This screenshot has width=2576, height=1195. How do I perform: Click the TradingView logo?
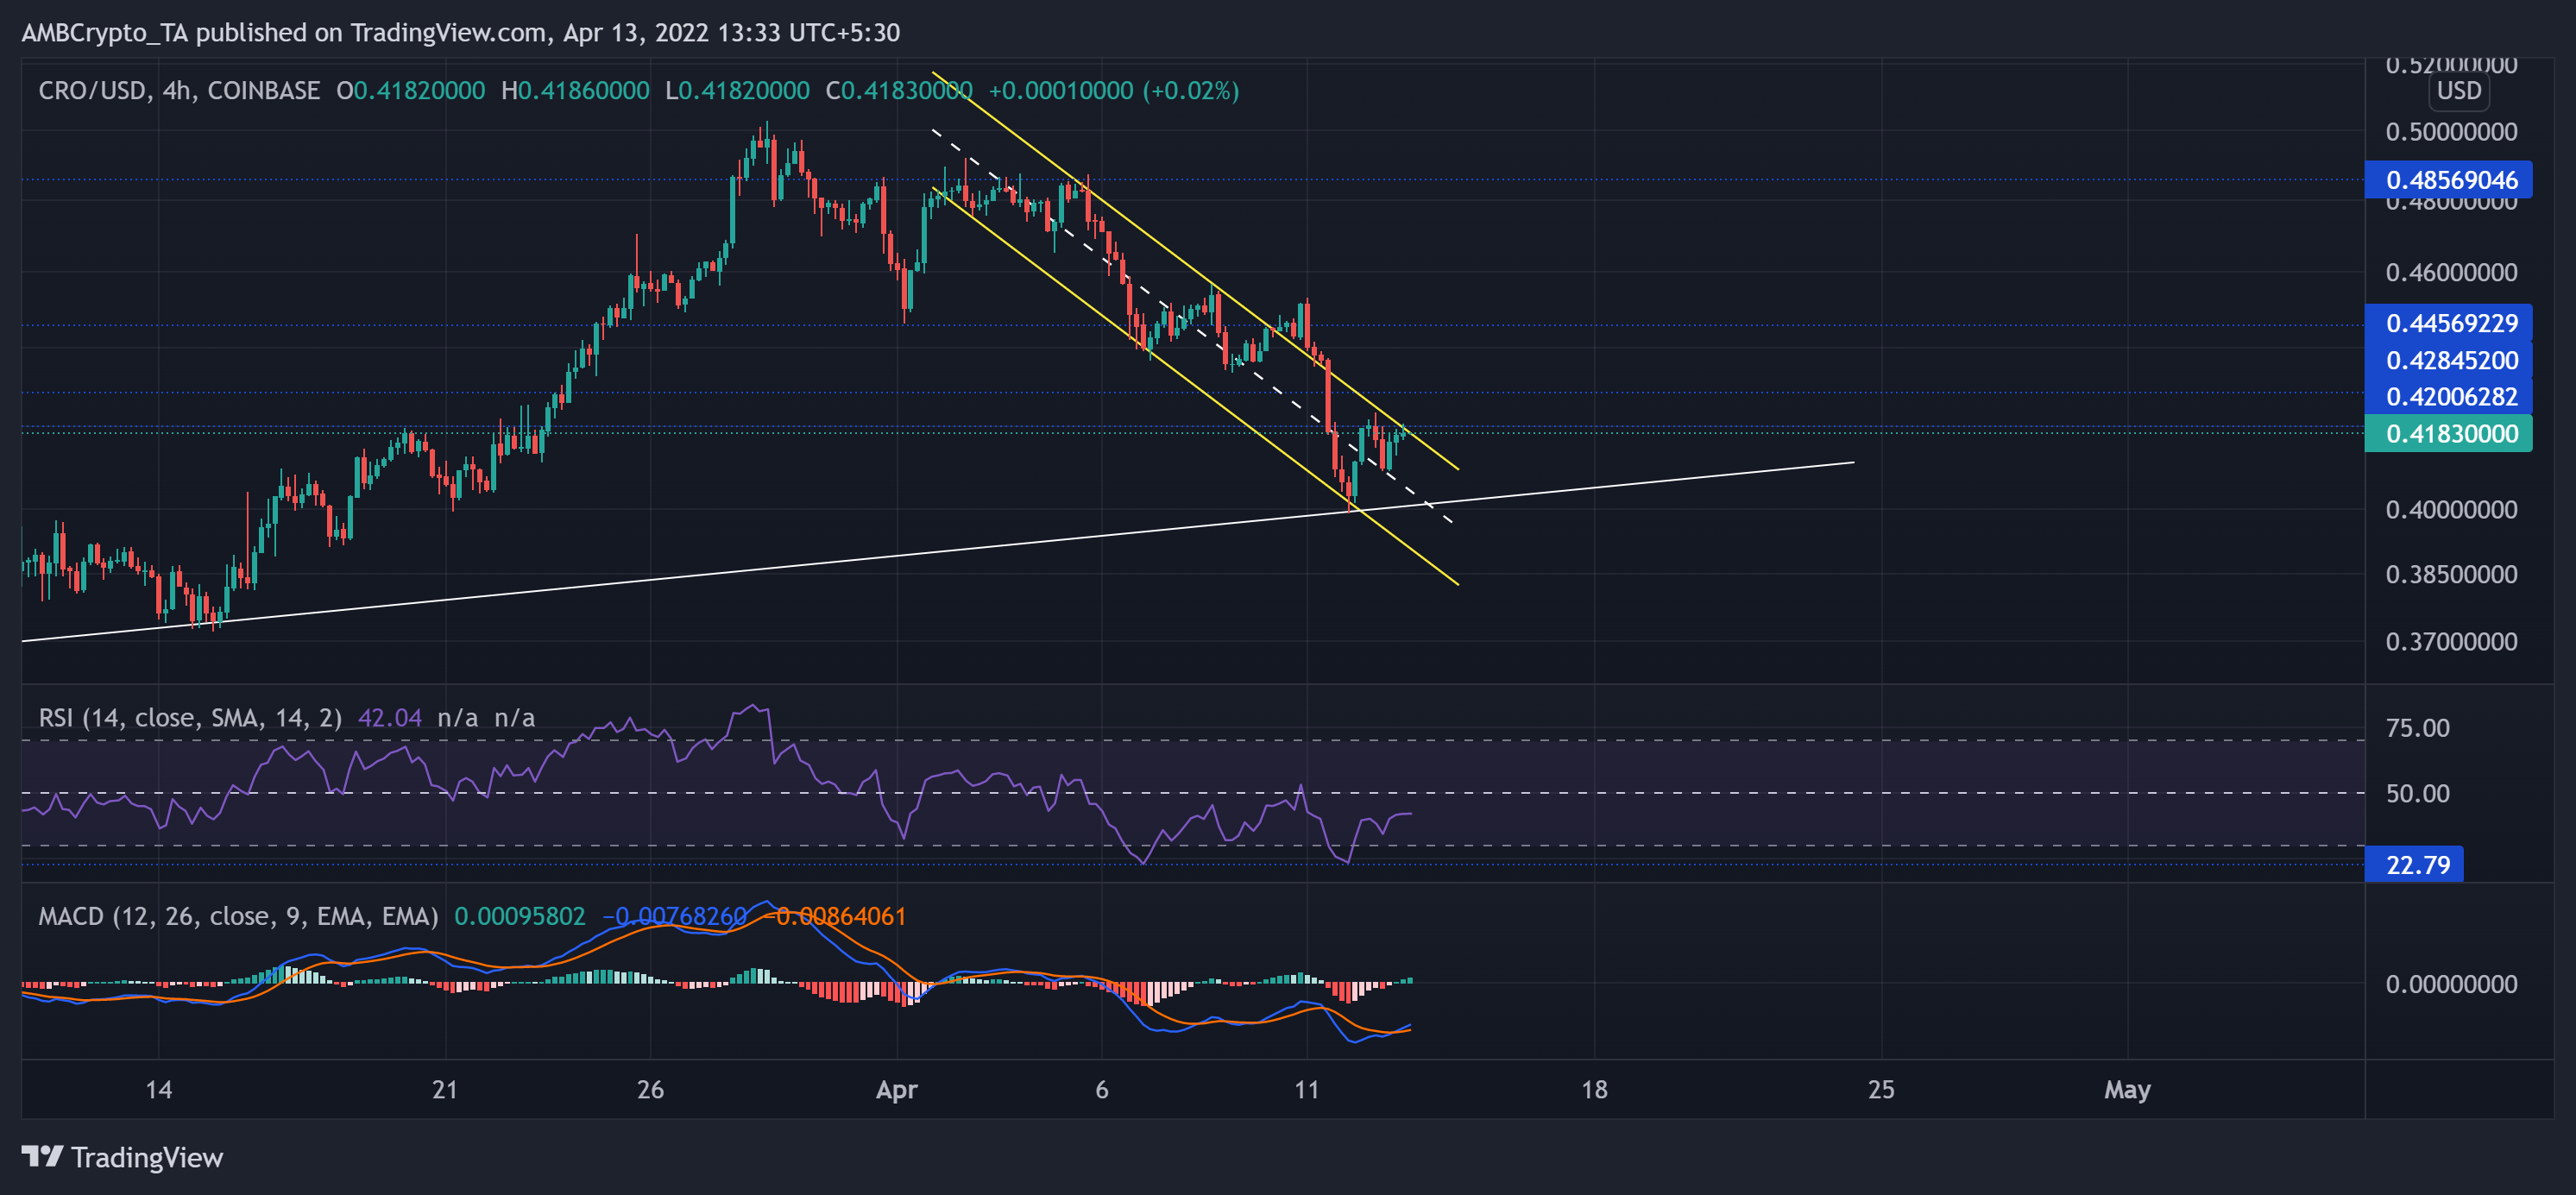tap(120, 1158)
